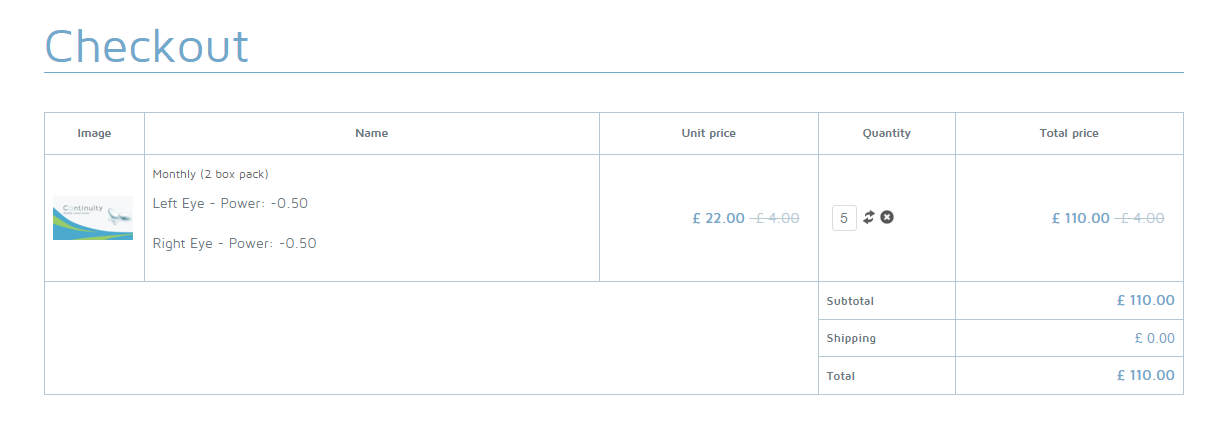Click the Unit price column header

708,133
